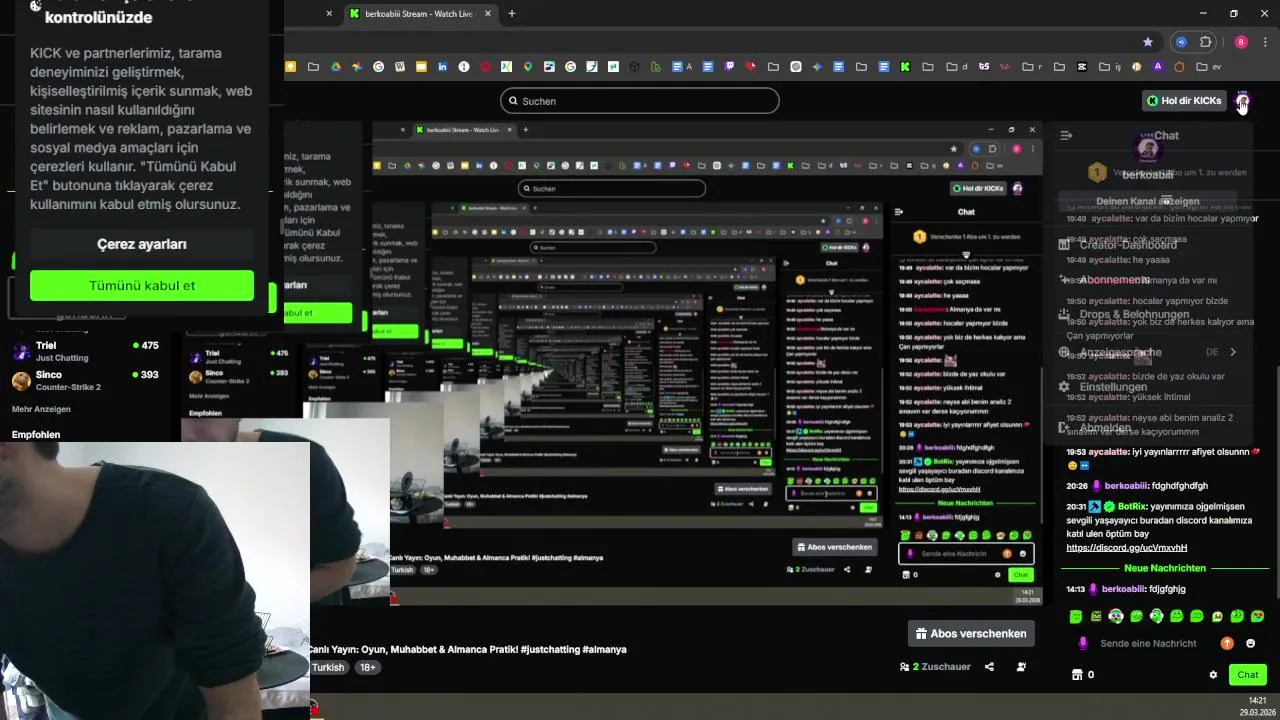The image size is (1280, 720).
Task: Open Çerez ayarları cookie settings
Action: coord(142,244)
